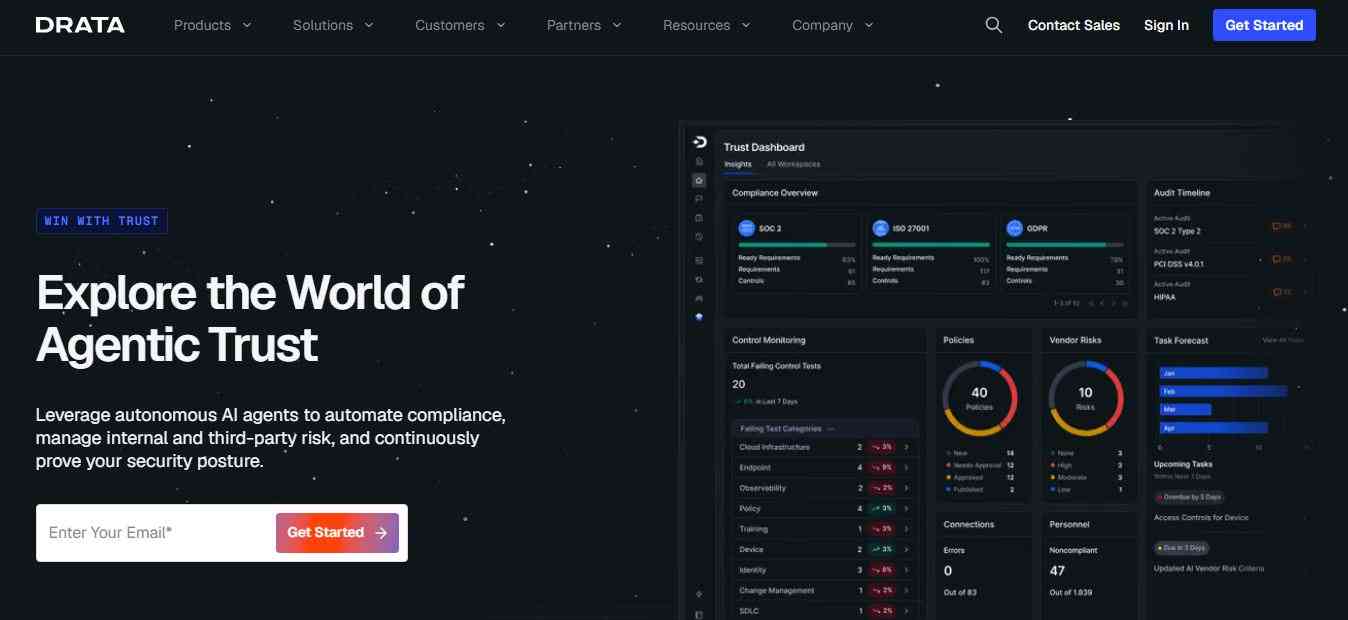This screenshot has height=620, width=1348.
Task: Click Errors count 0 in Connections
Action: (x=948, y=571)
